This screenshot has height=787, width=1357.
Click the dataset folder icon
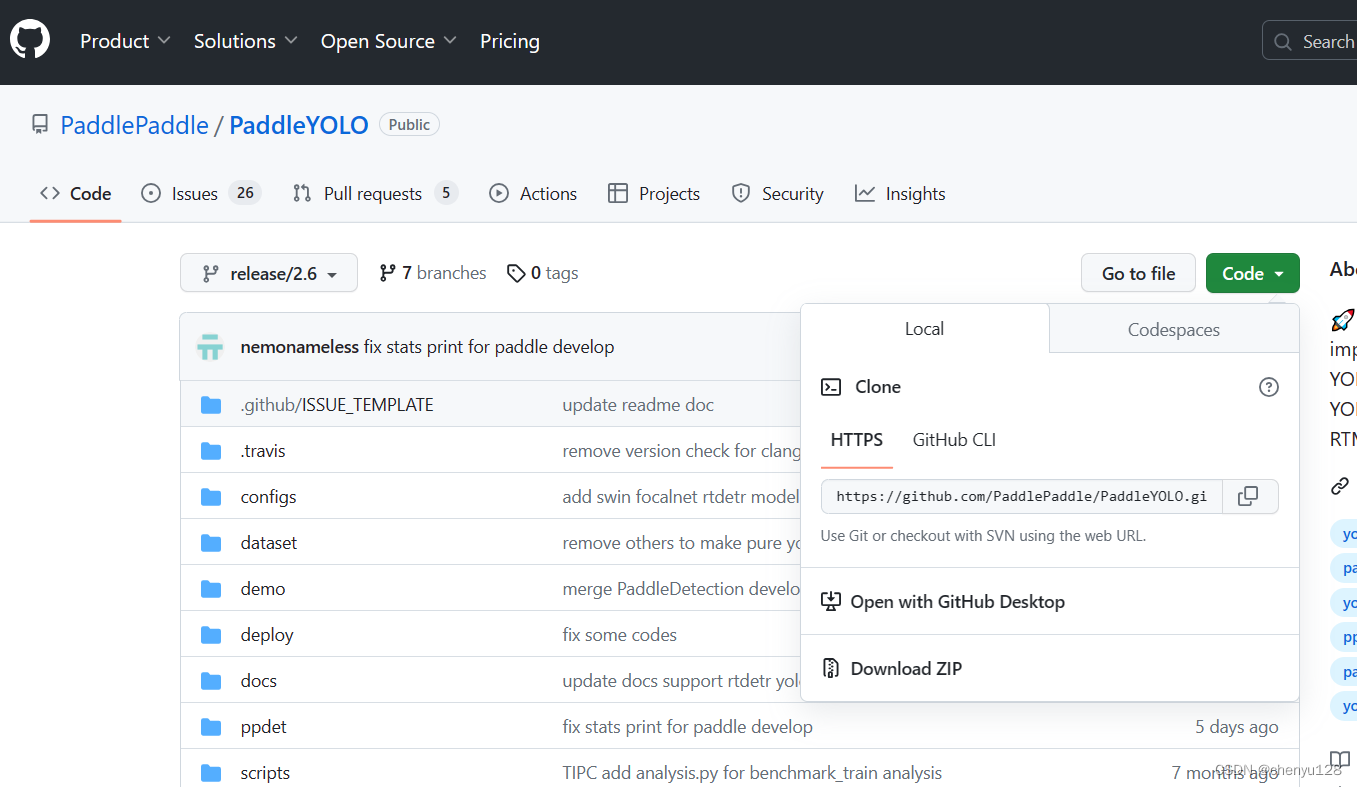point(211,543)
